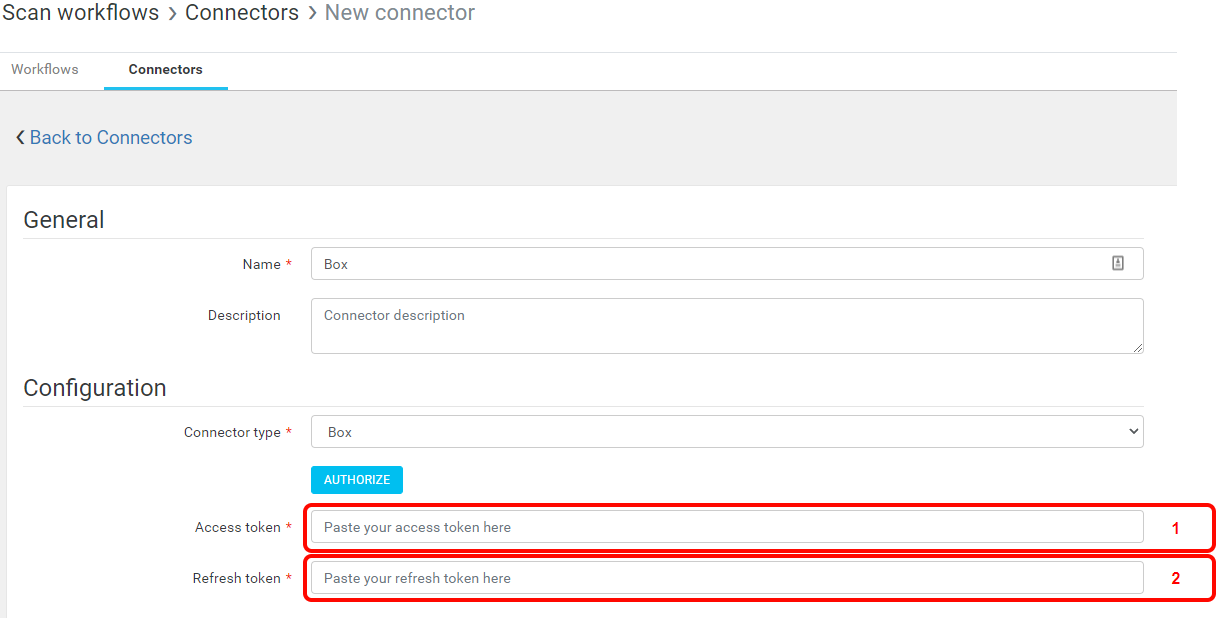1231x618 pixels.
Task: Click the Name field label
Action: tap(261, 265)
